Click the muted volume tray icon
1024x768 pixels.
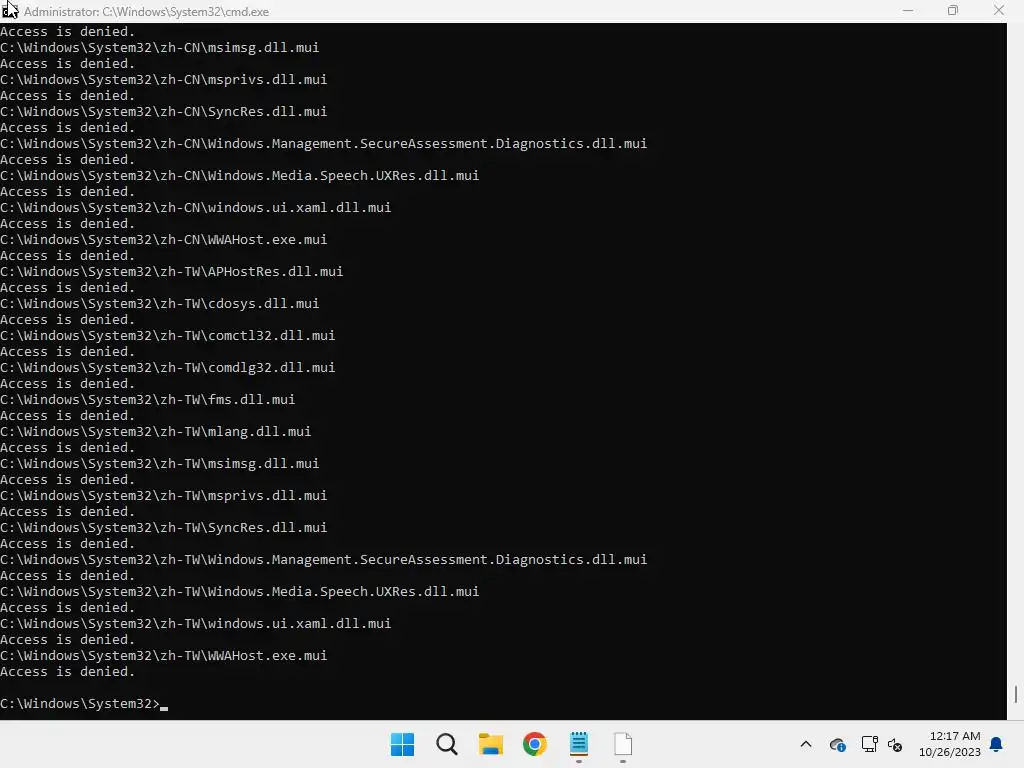coord(895,744)
